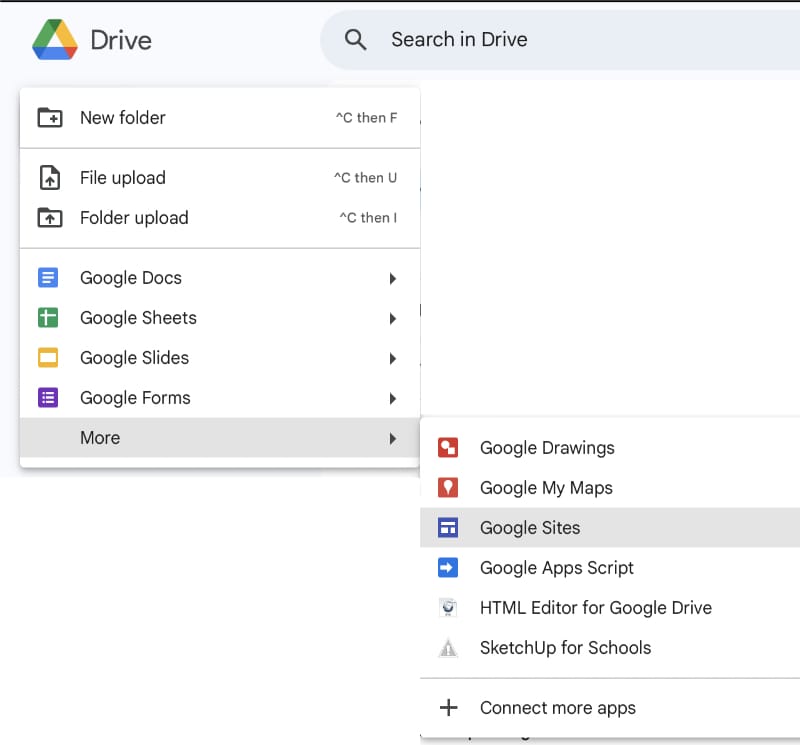This screenshot has width=800, height=745.
Task: Open HTML Editor for Google Drive
Action: click(595, 608)
